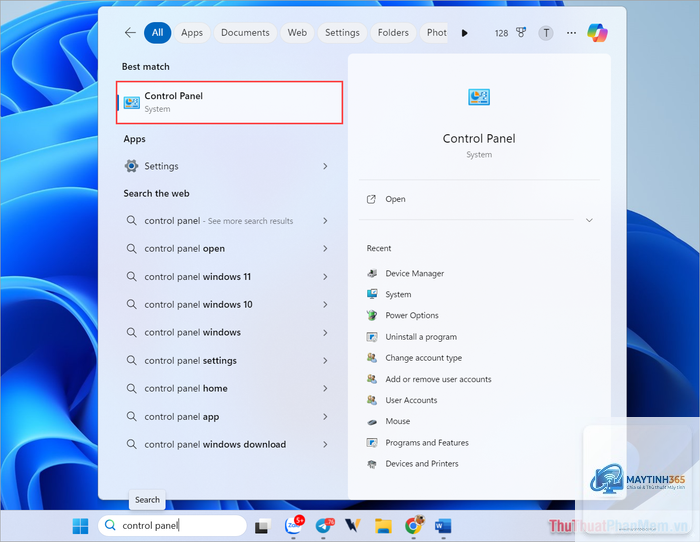Open the W app icon beside Telegram
This screenshot has width=700, height=542.
pyautogui.click(x=353, y=525)
